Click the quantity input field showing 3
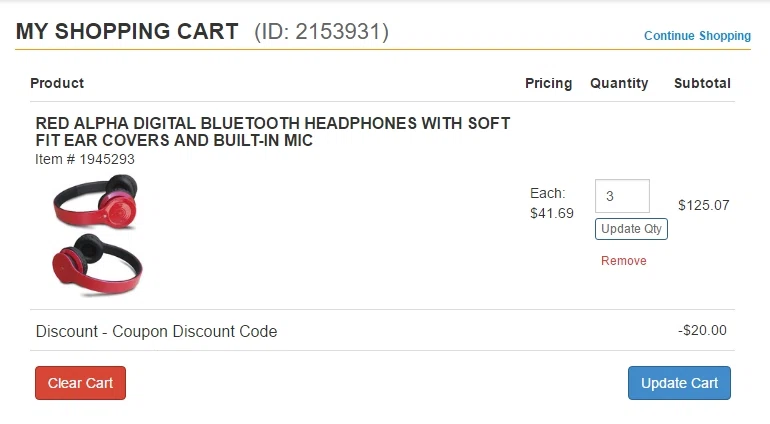Image resolution: width=770 pixels, height=424 pixels. point(622,196)
